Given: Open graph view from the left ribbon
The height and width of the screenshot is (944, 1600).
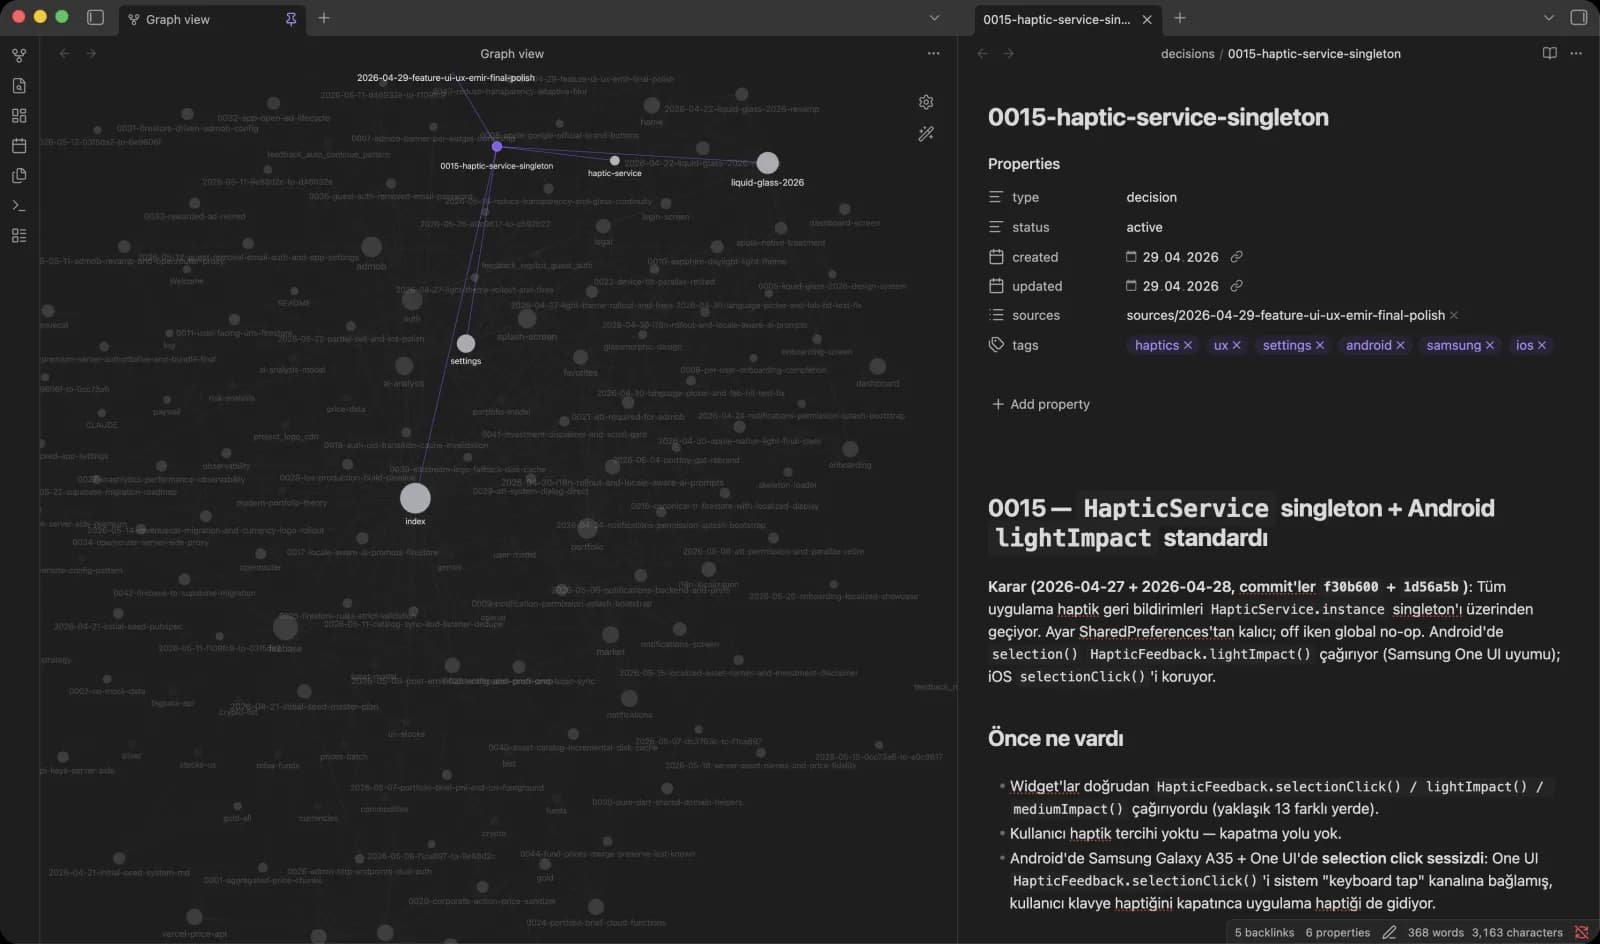Looking at the screenshot, I should pos(19,56).
